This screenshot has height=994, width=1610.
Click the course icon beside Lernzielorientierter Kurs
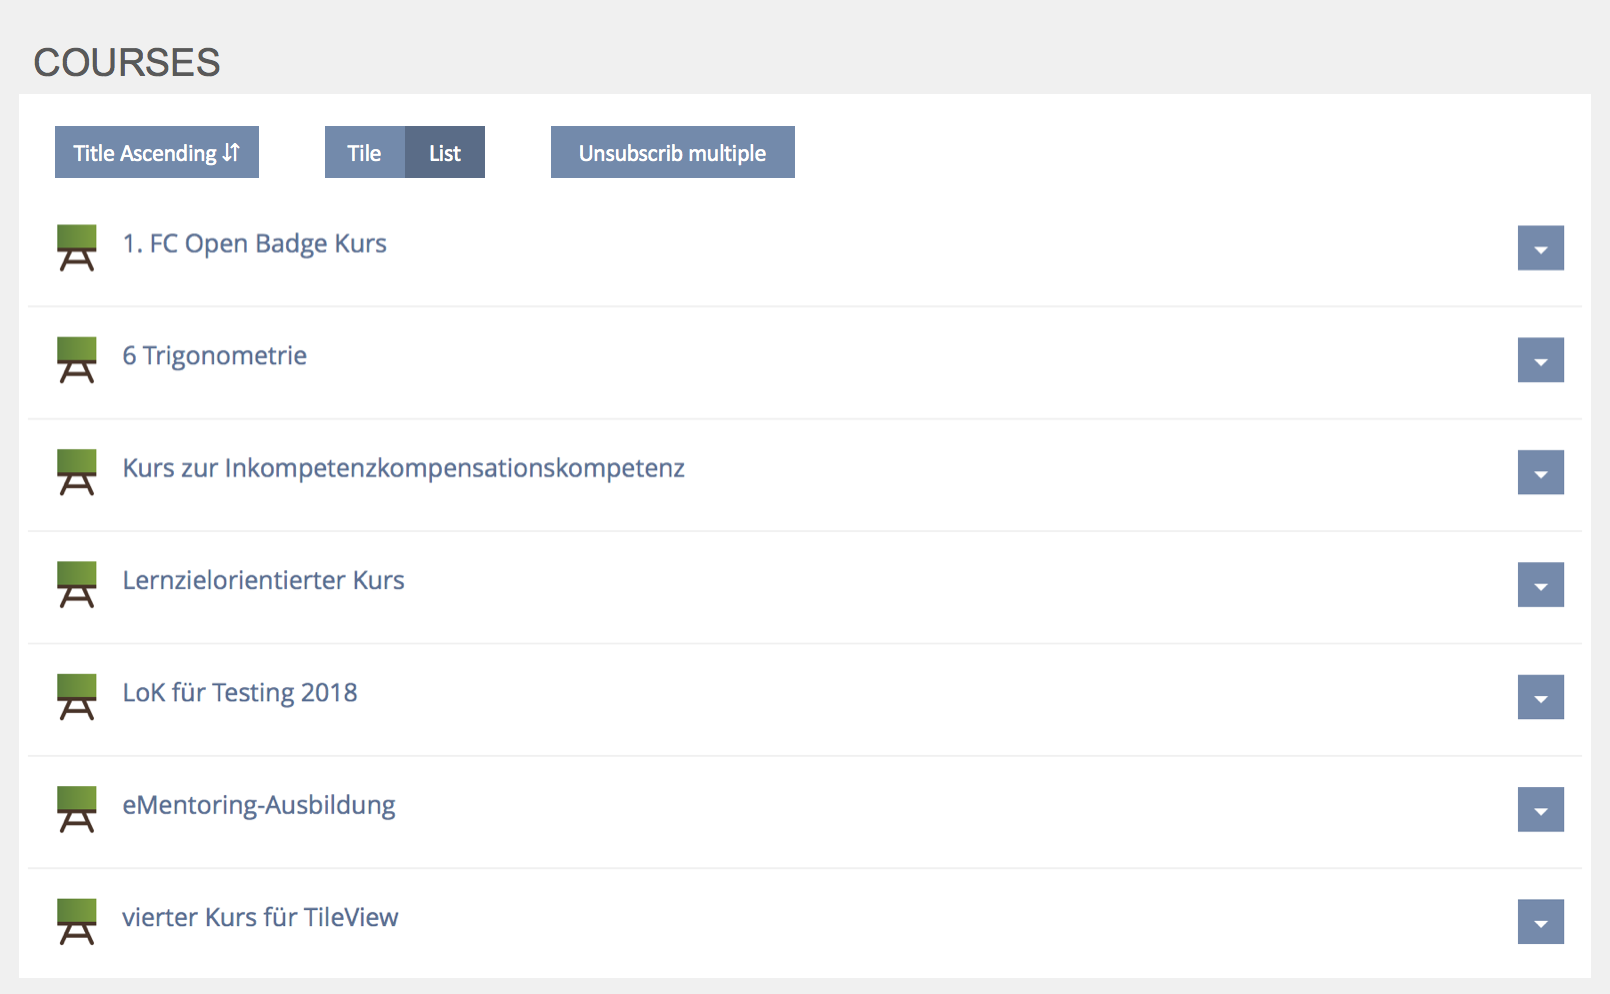point(76,584)
